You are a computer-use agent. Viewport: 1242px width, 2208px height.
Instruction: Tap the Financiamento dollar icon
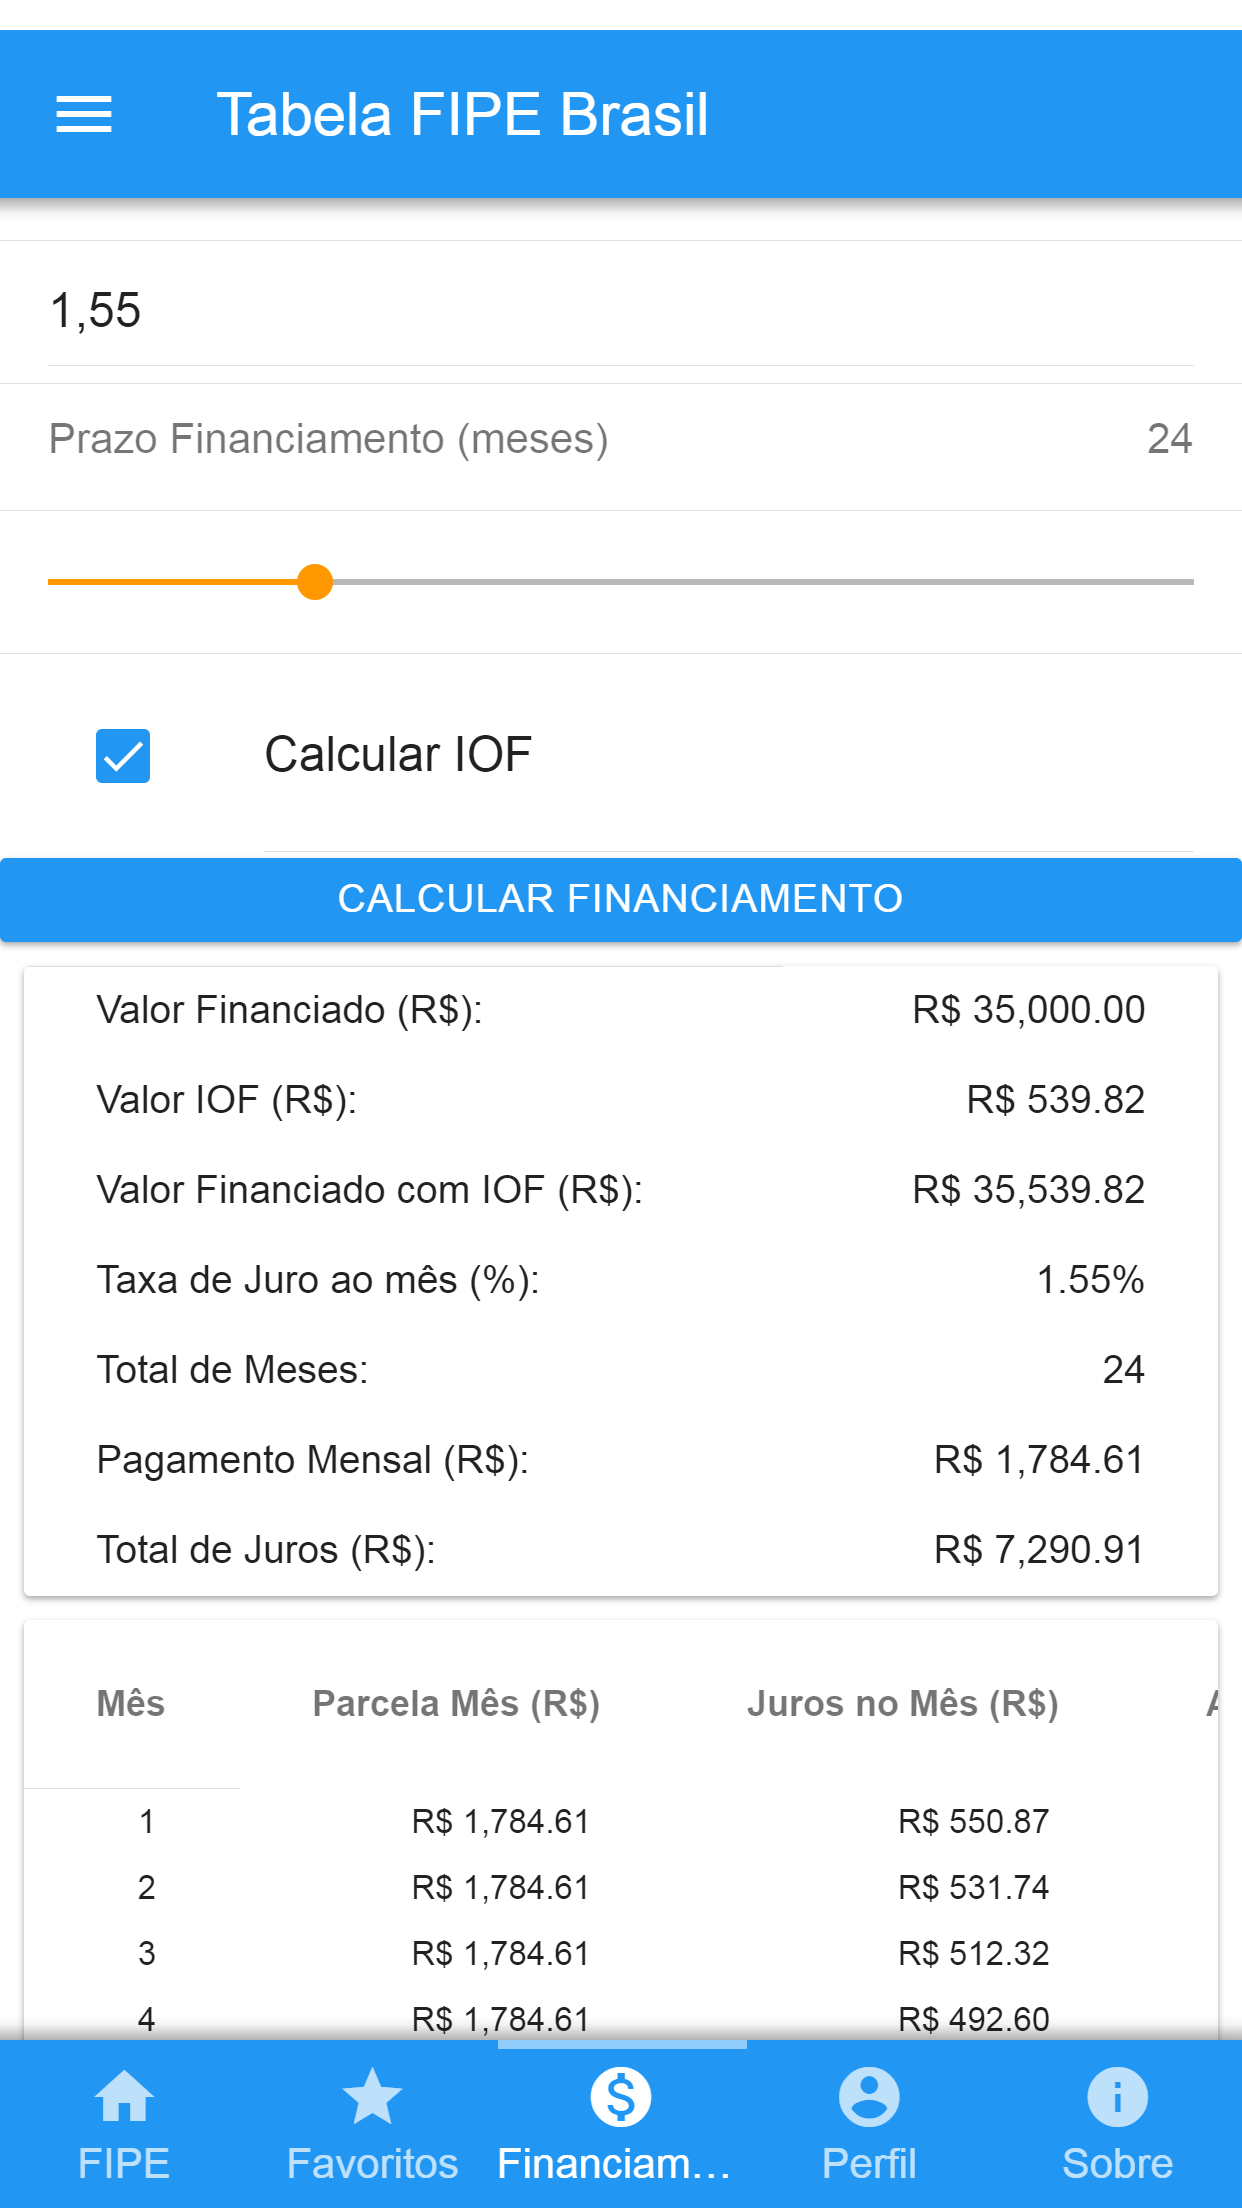[620, 2097]
